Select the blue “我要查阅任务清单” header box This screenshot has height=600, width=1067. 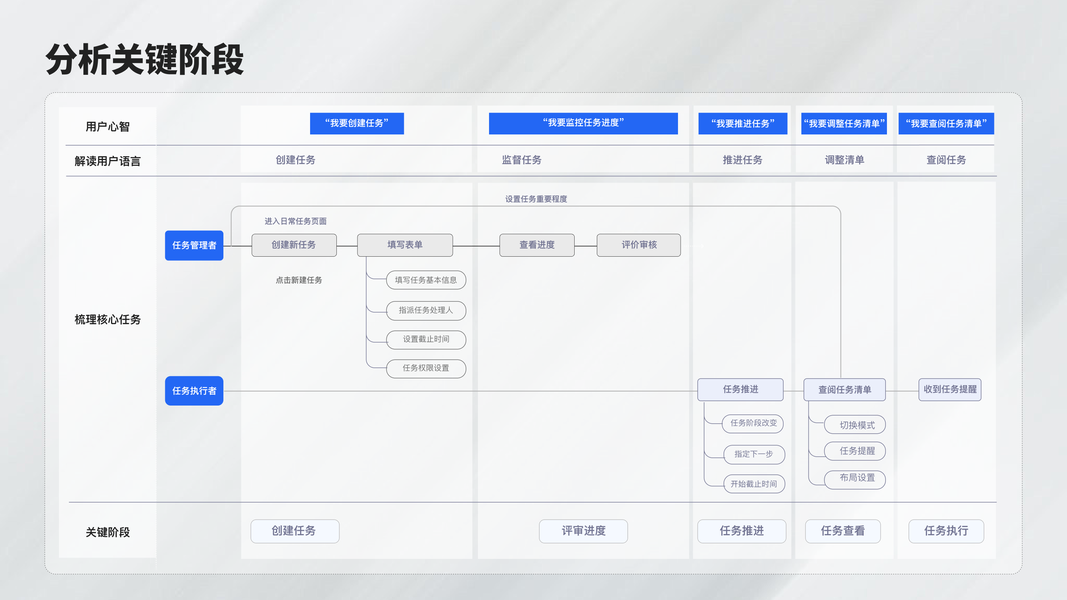[946, 123]
